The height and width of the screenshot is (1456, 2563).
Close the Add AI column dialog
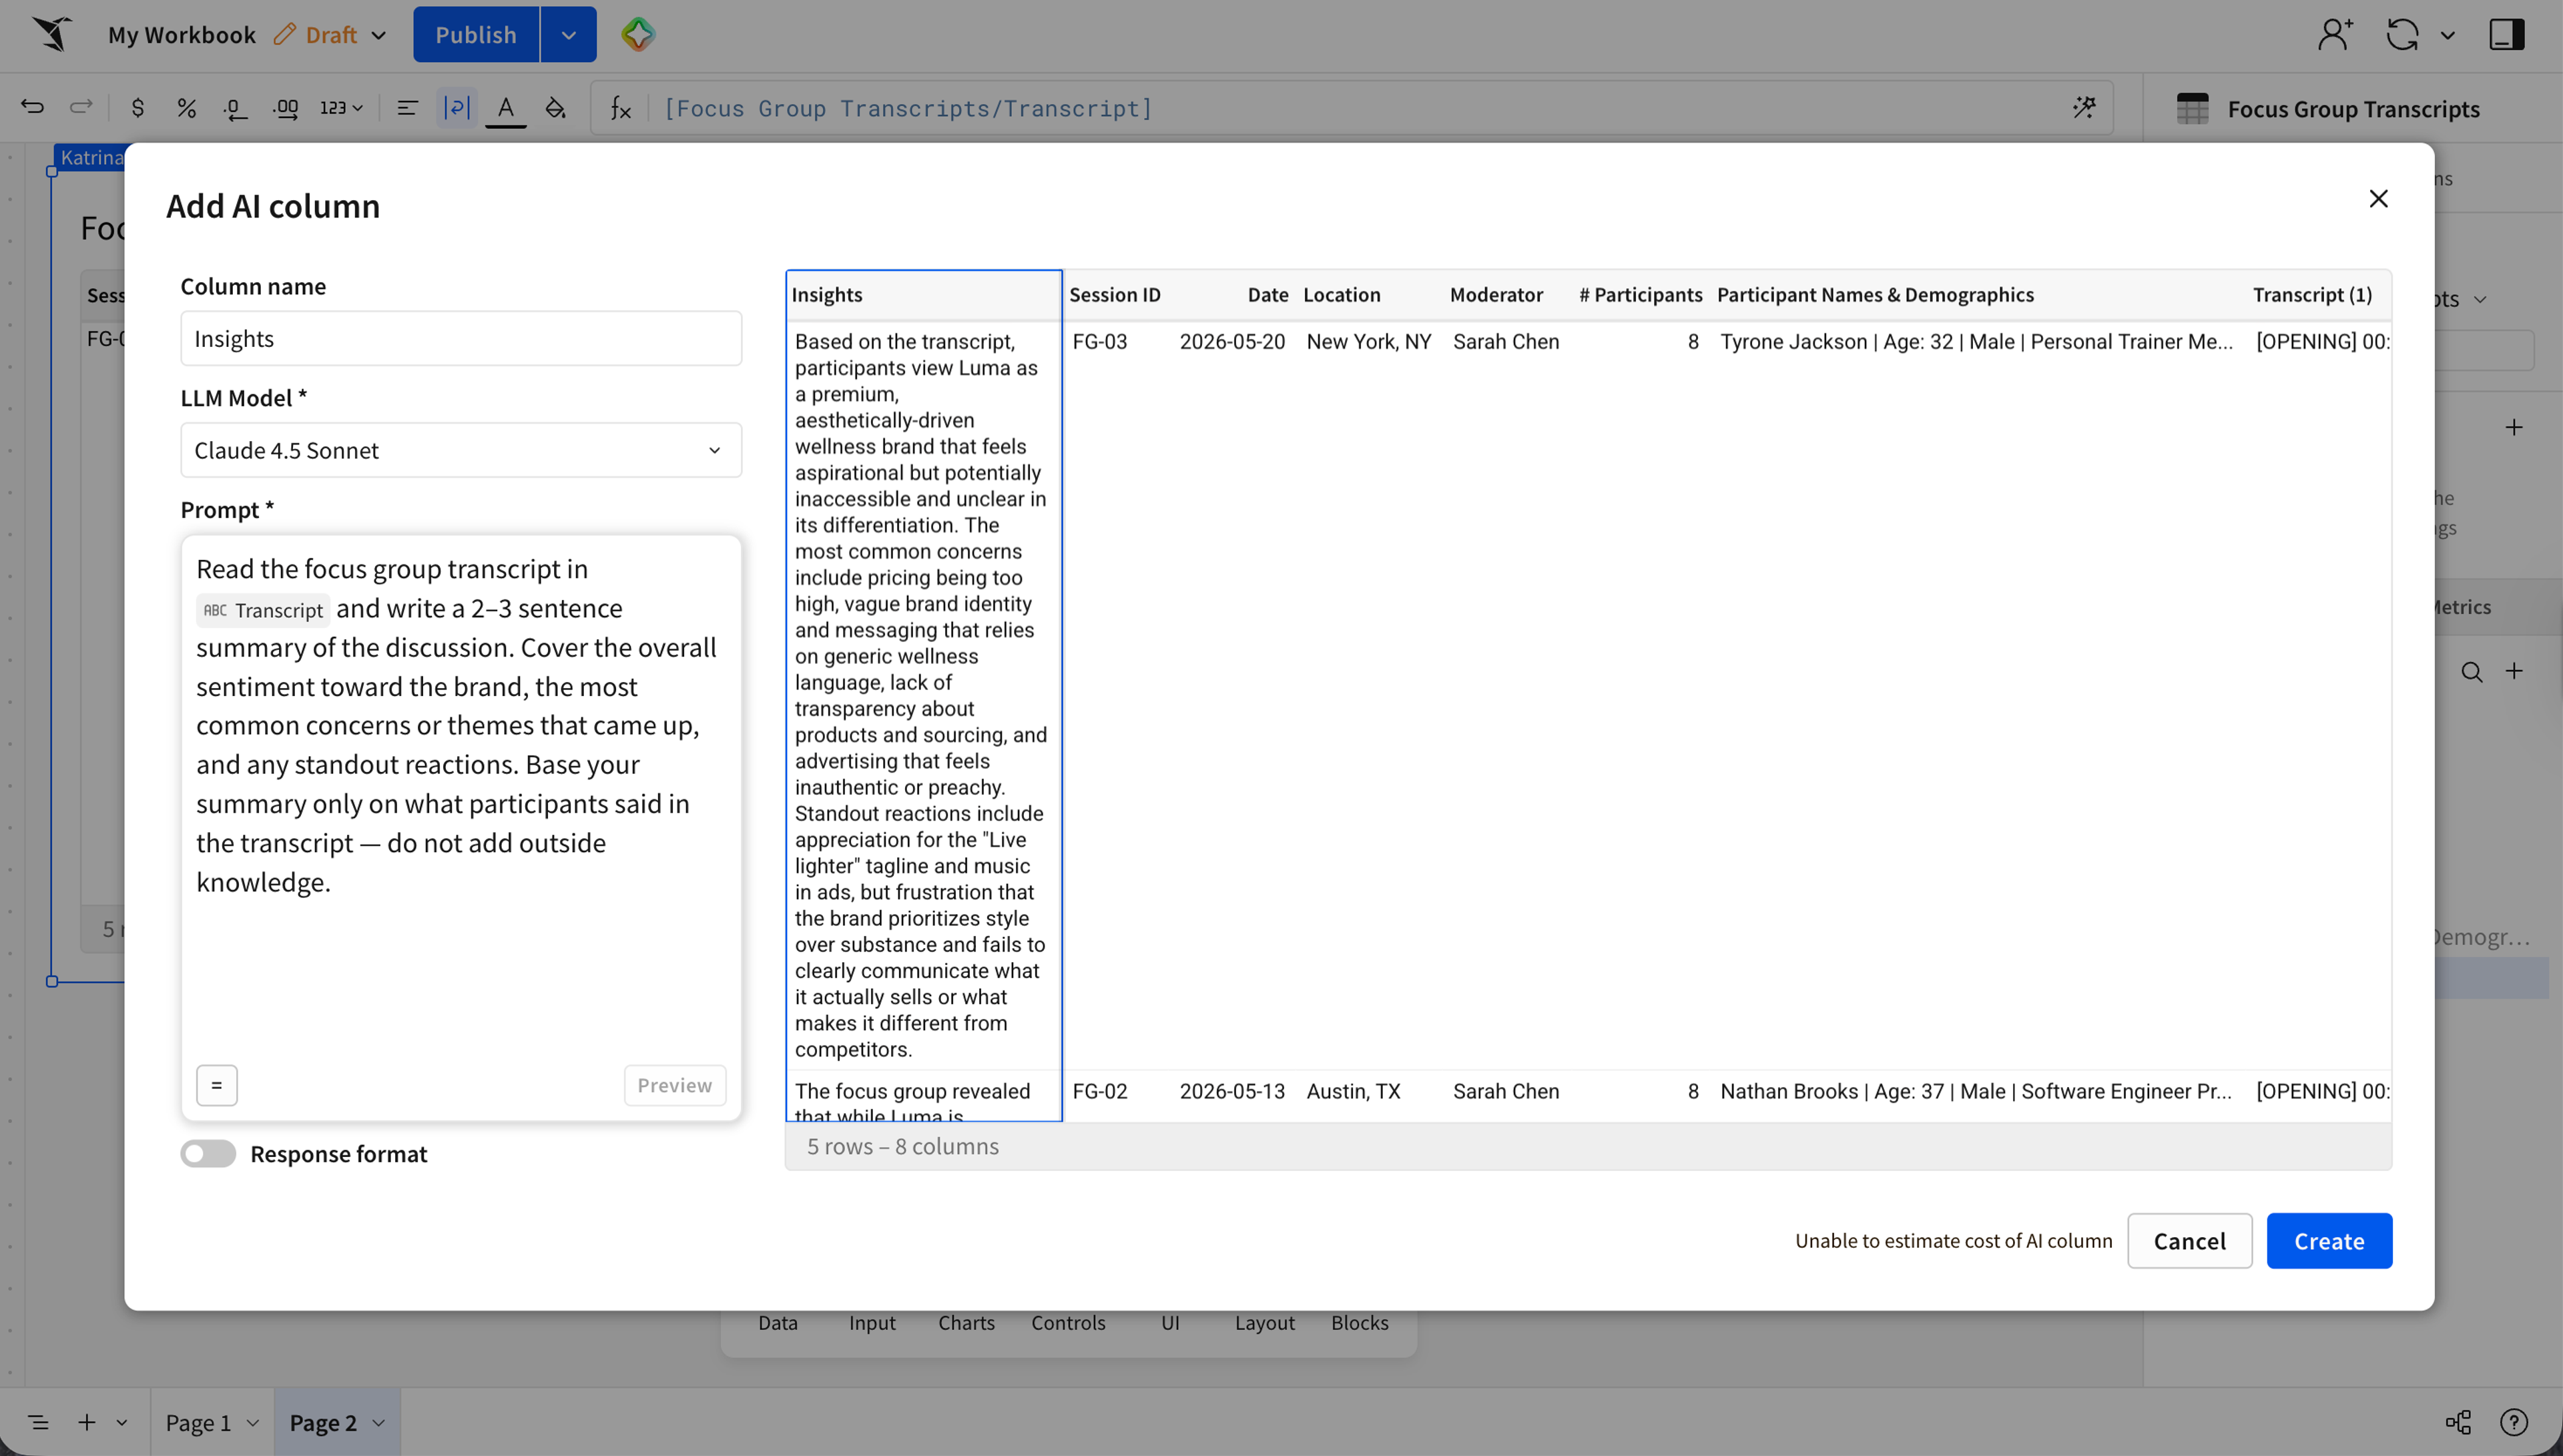[x=2378, y=198]
